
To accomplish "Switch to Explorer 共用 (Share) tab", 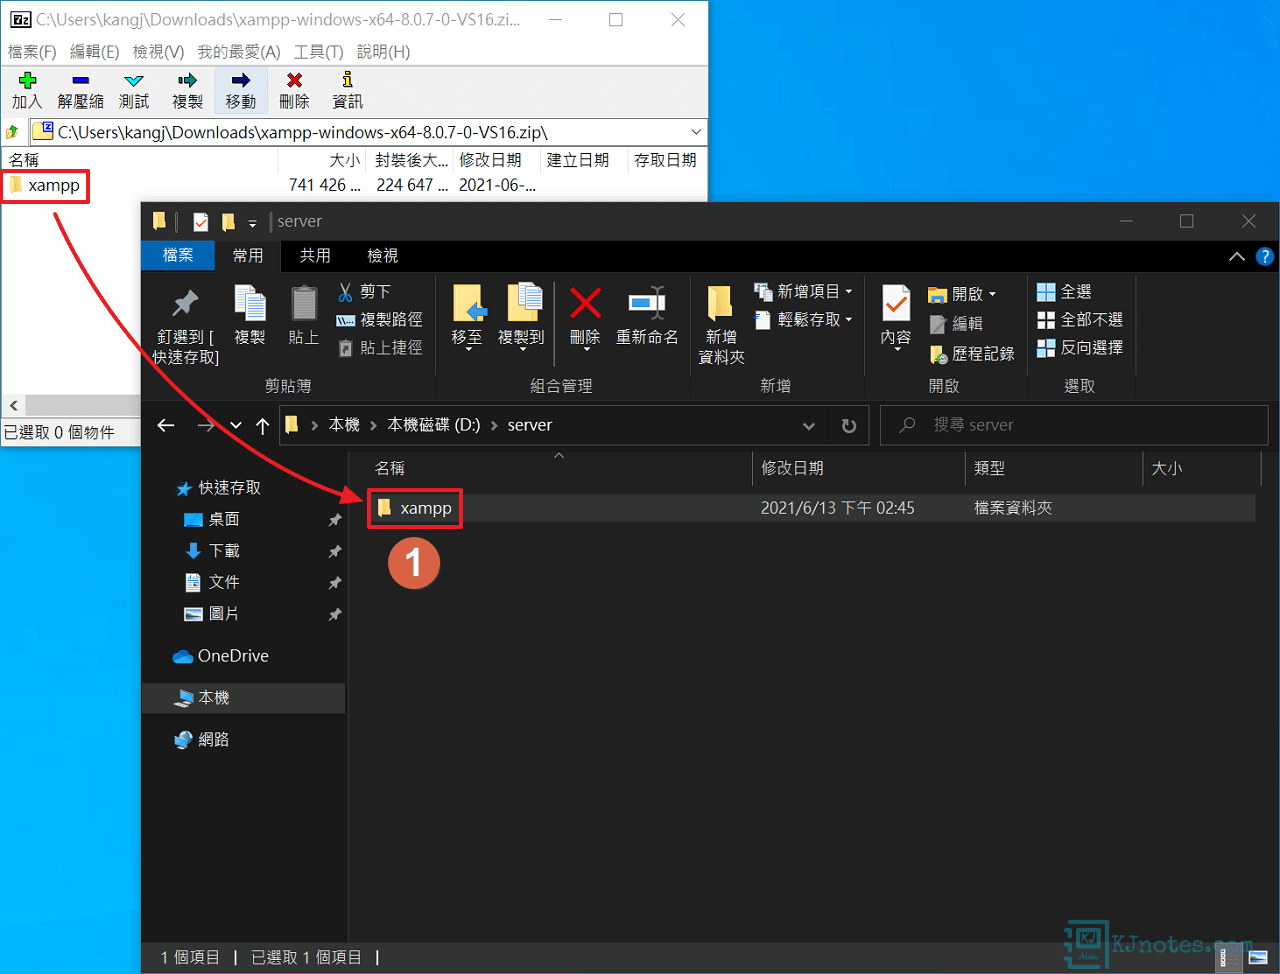I will [x=315, y=256].
